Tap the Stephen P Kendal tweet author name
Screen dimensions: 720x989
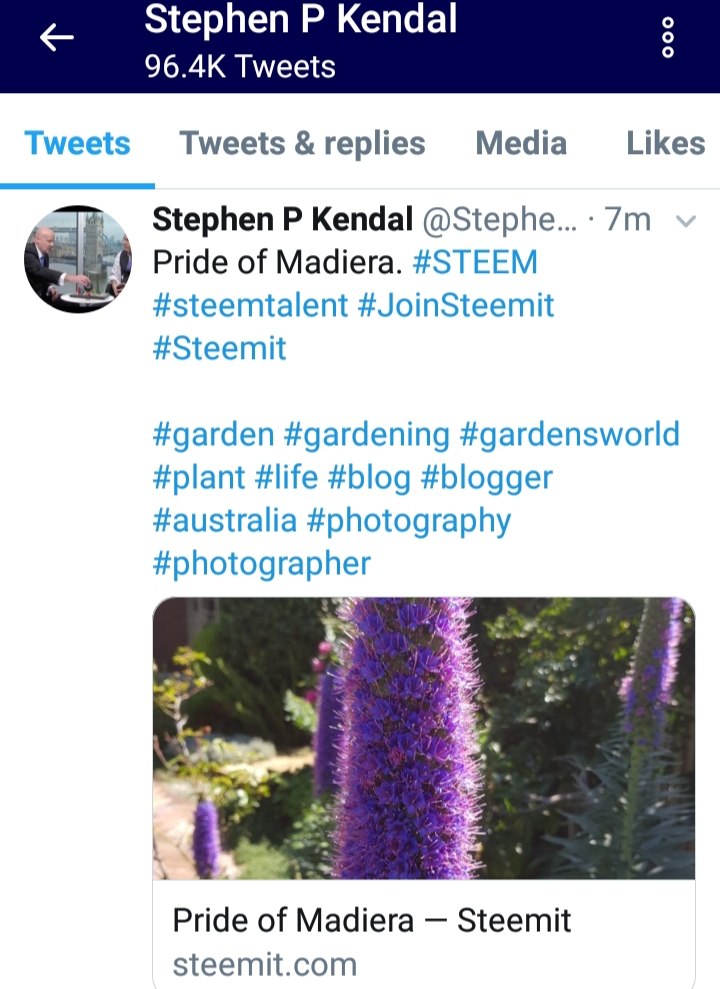coord(282,219)
